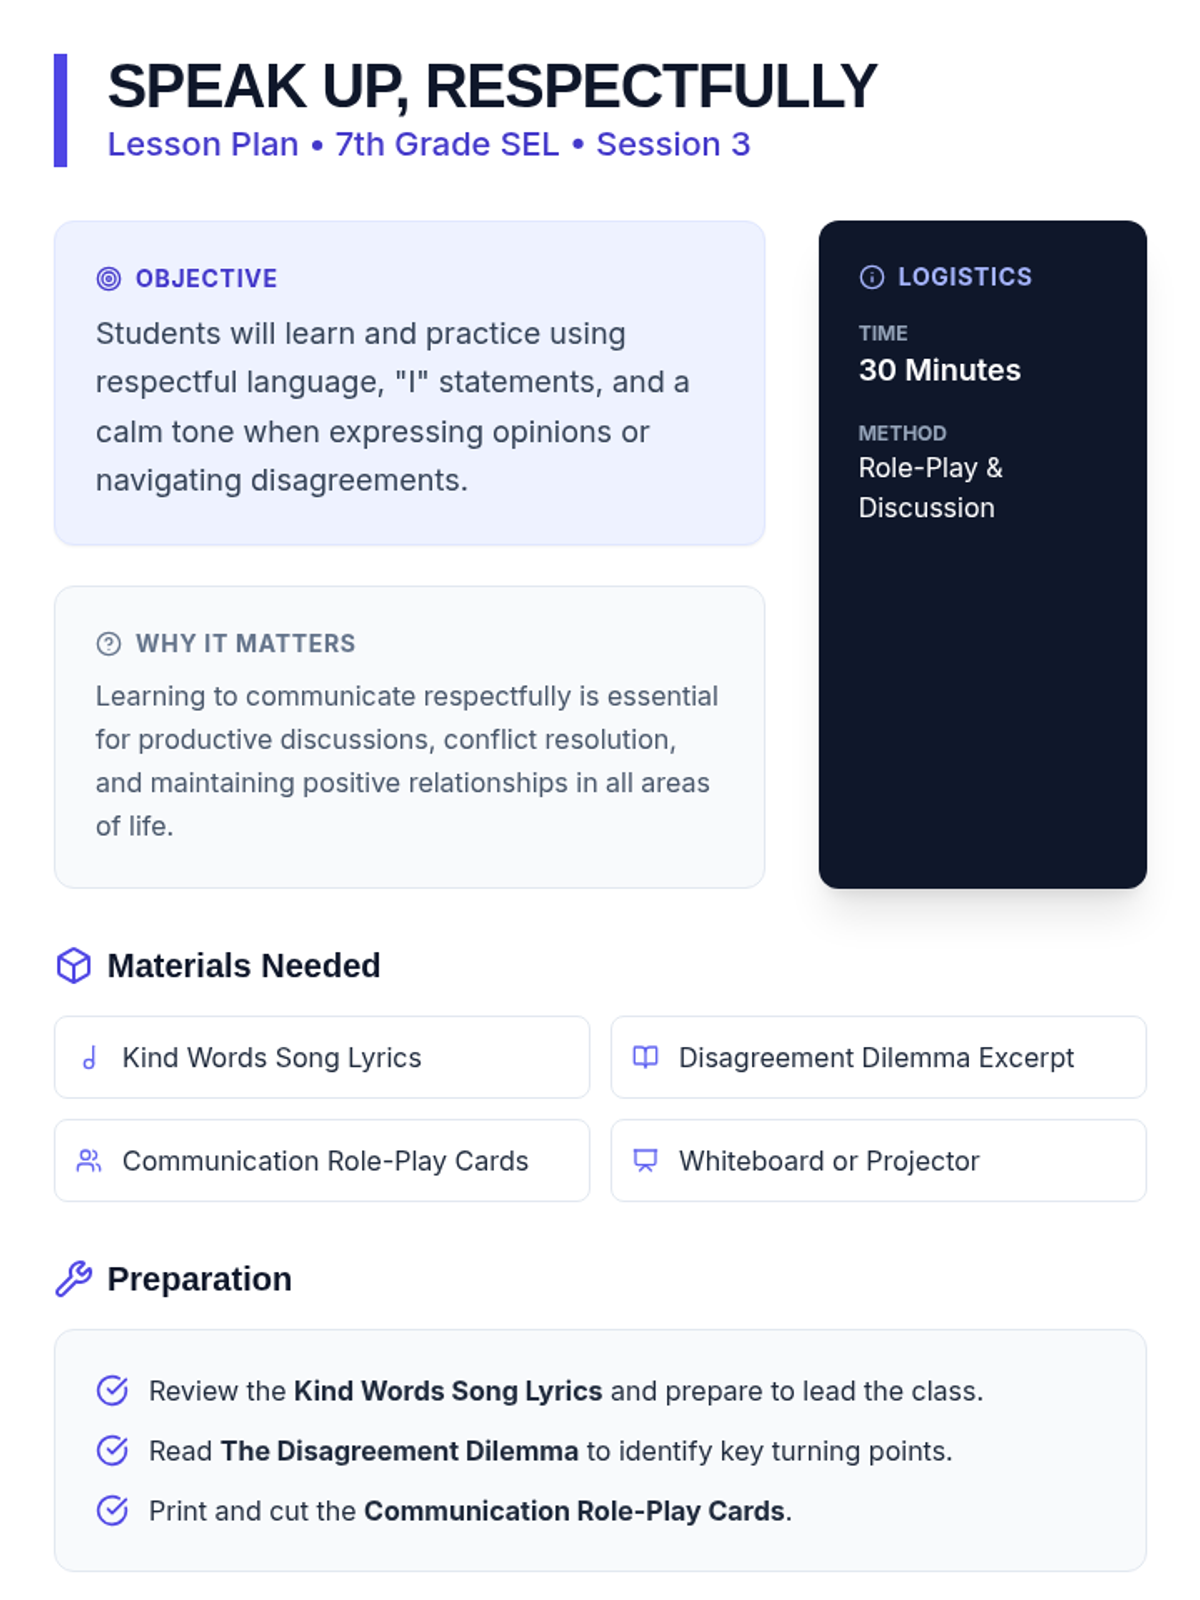The width and height of the screenshot is (1200, 1600).
Task: Click the info icon beside Logistics
Action: tap(871, 277)
